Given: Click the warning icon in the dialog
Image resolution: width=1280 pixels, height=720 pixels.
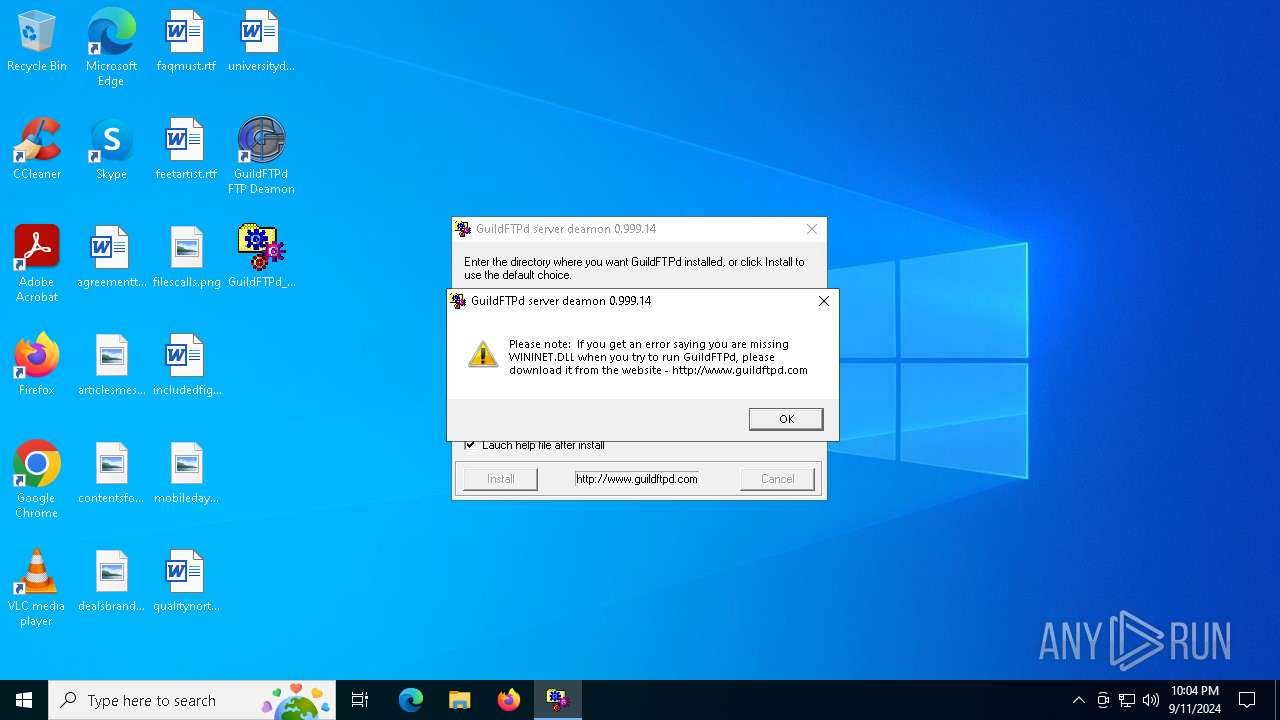Looking at the screenshot, I should pyautogui.click(x=483, y=354).
